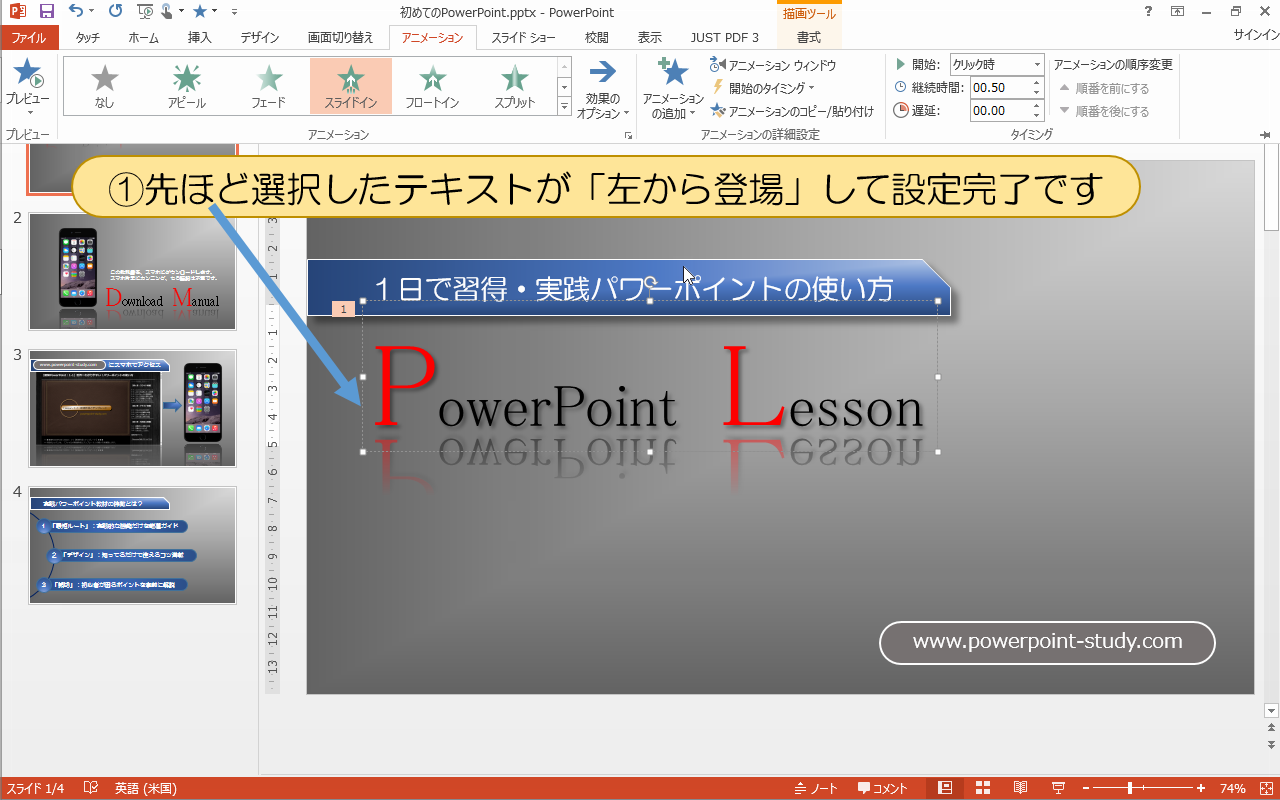Open the Trigger (開始のタイミング) dropdown
This screenshot has height=800, width=1280.
point(763,88)
